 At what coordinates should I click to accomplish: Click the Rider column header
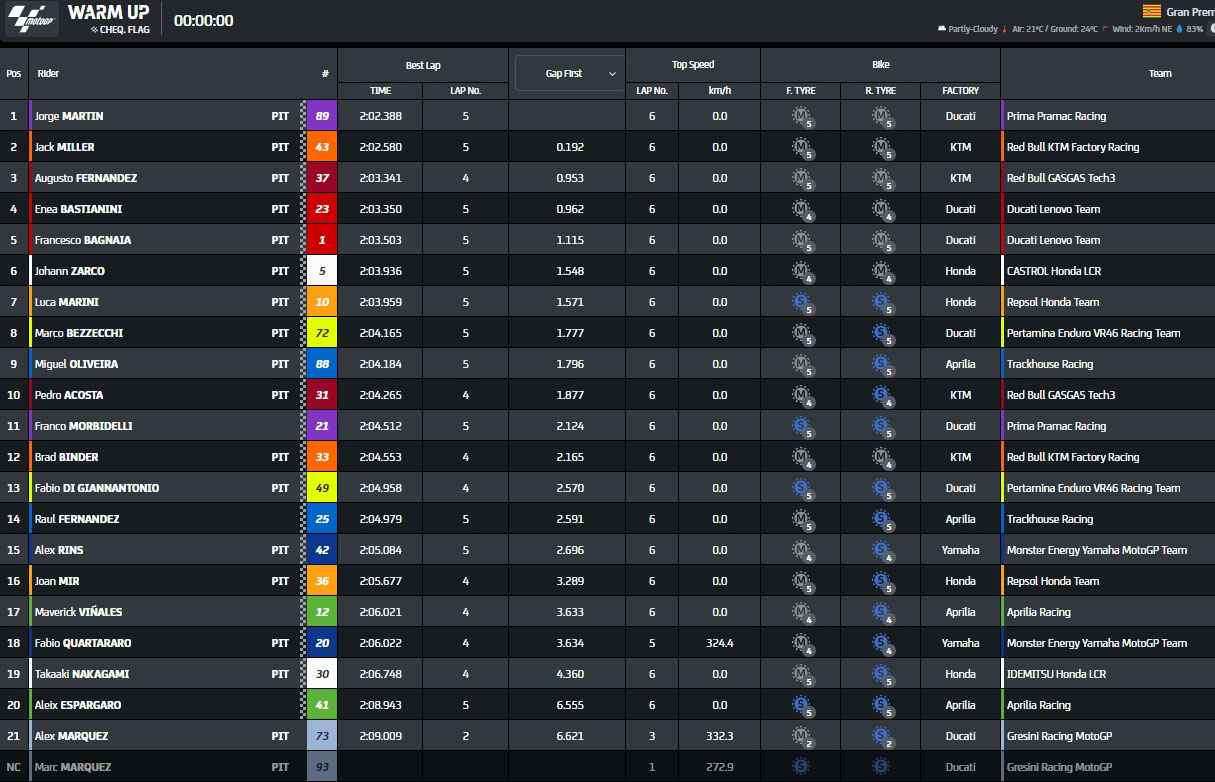click(48, 74)
